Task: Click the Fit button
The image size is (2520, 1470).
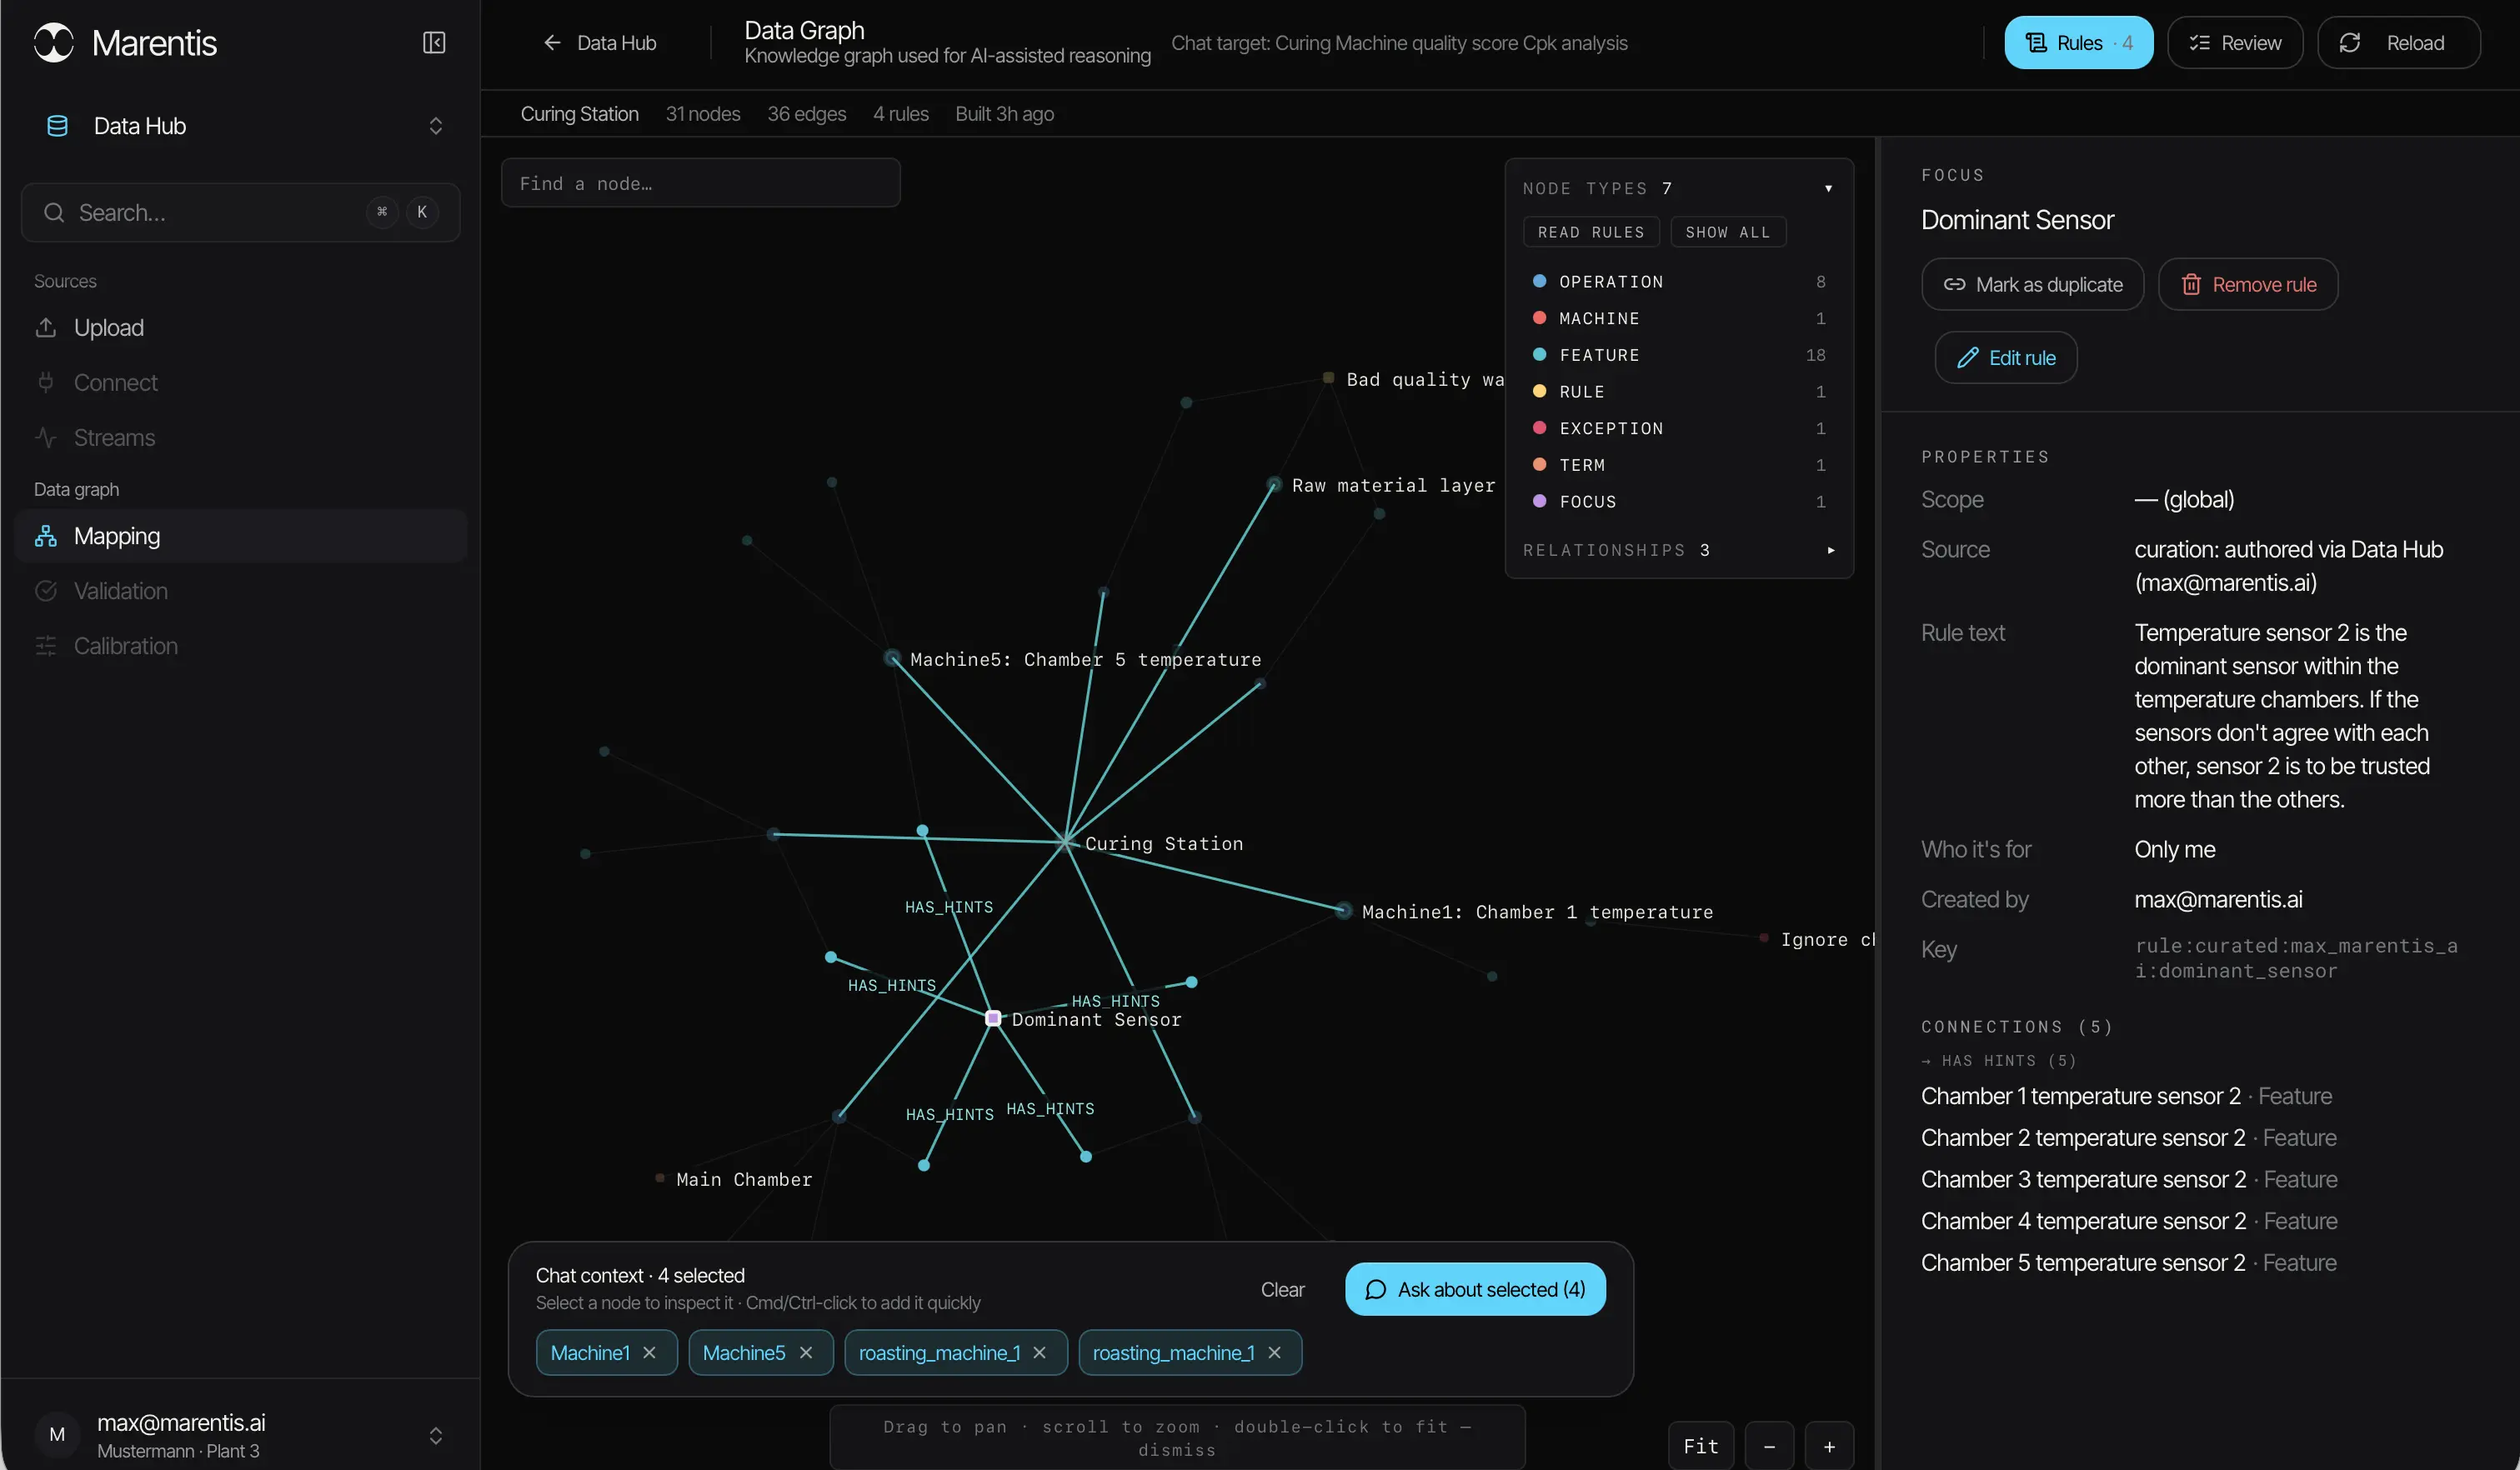Action: (1700, 1446)
